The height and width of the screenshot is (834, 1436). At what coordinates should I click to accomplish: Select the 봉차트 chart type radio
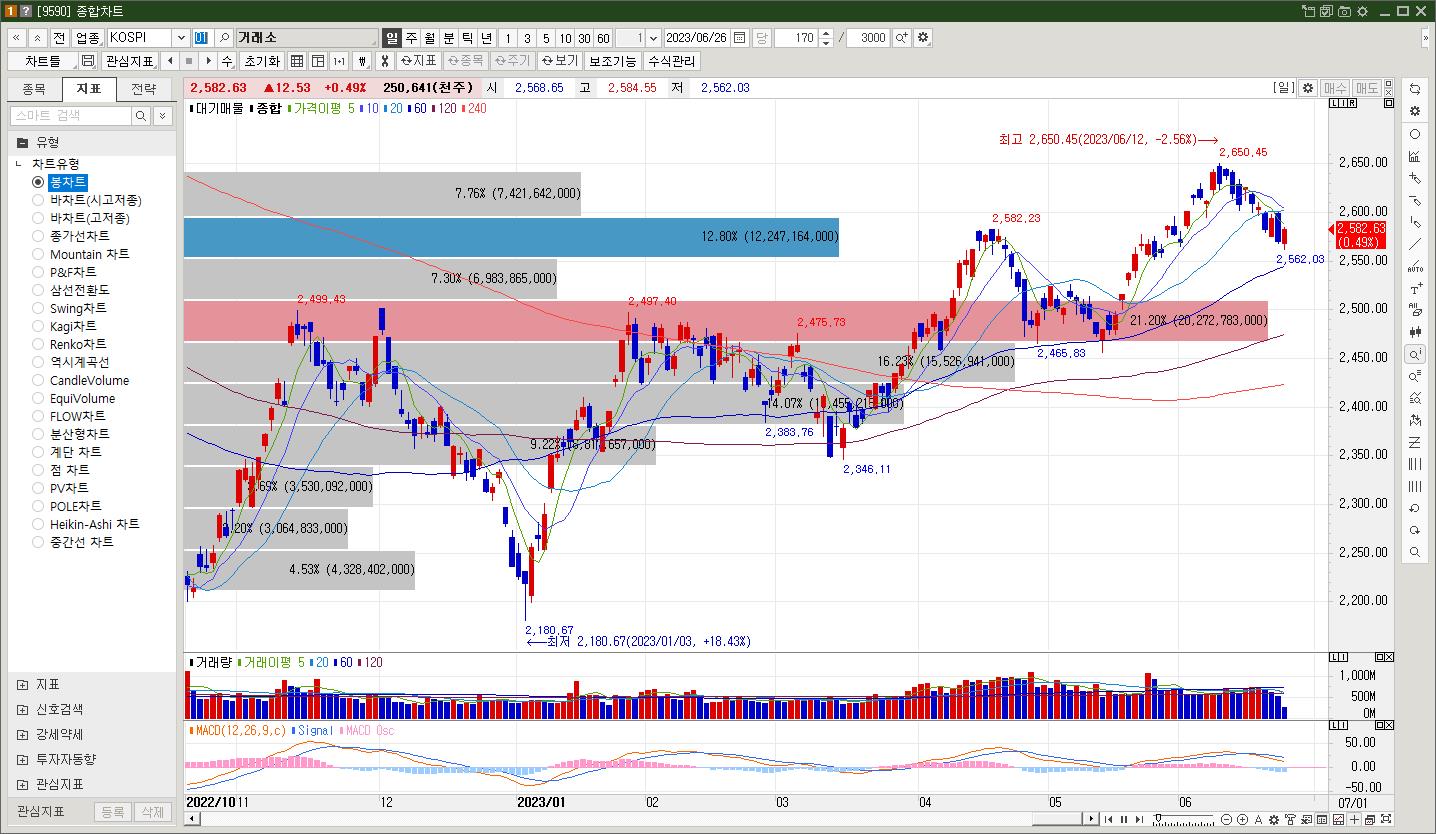click(38, 182)
